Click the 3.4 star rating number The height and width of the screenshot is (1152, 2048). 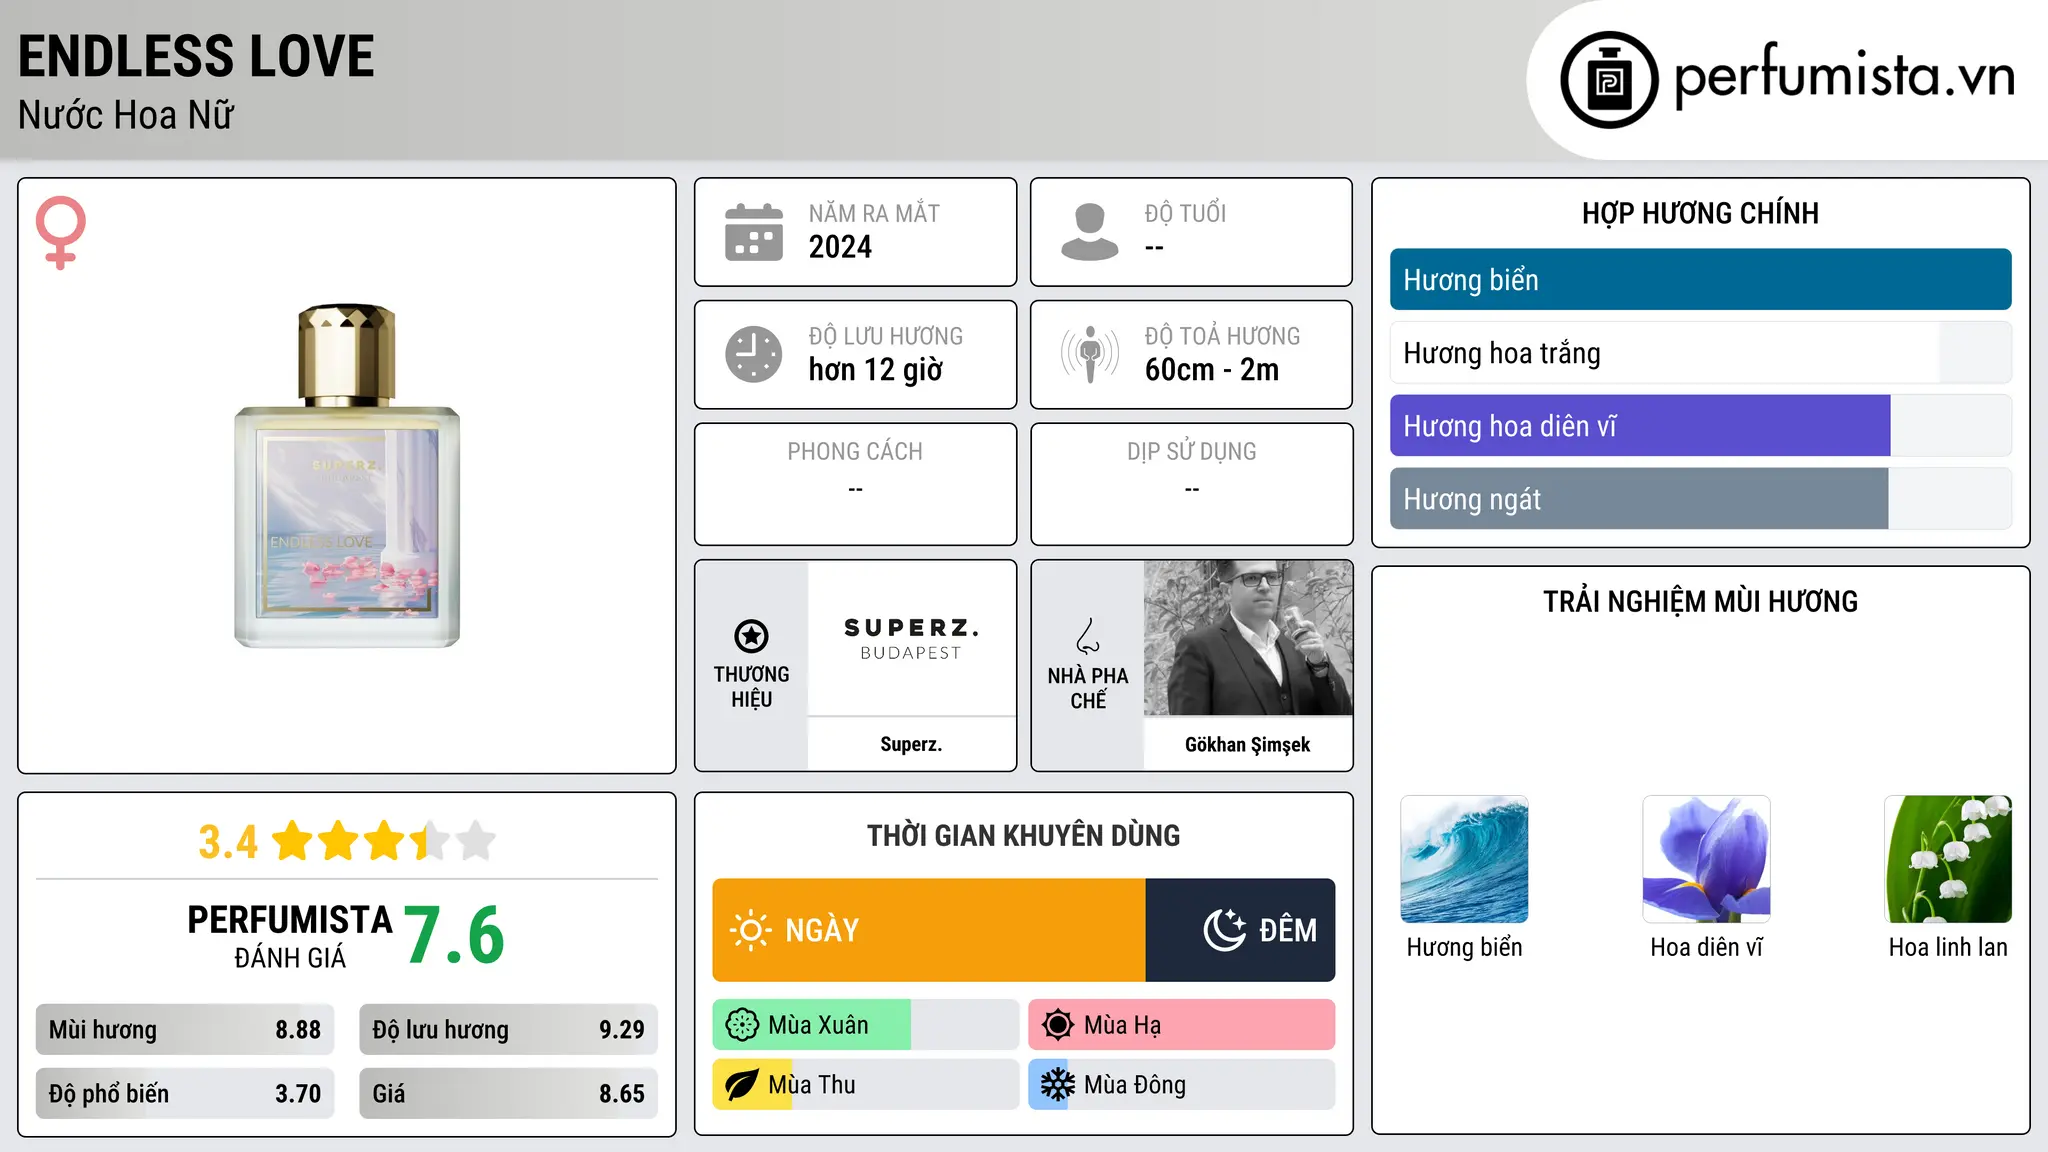(228, 842)
